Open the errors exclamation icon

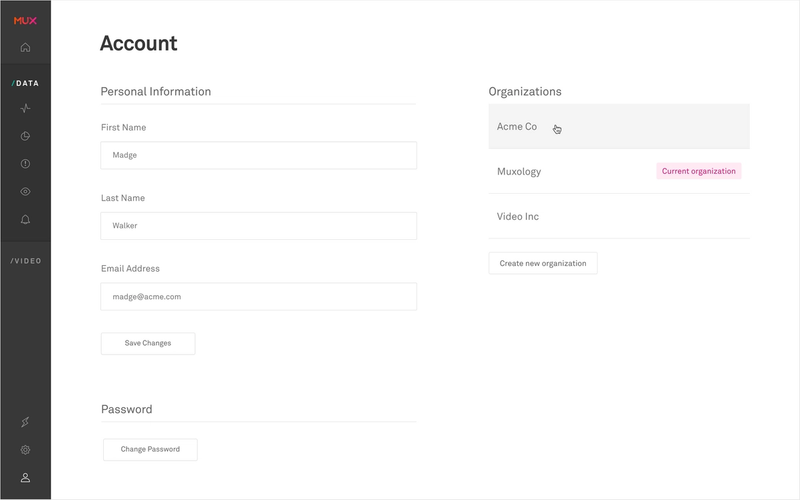(x=25, y=164)
